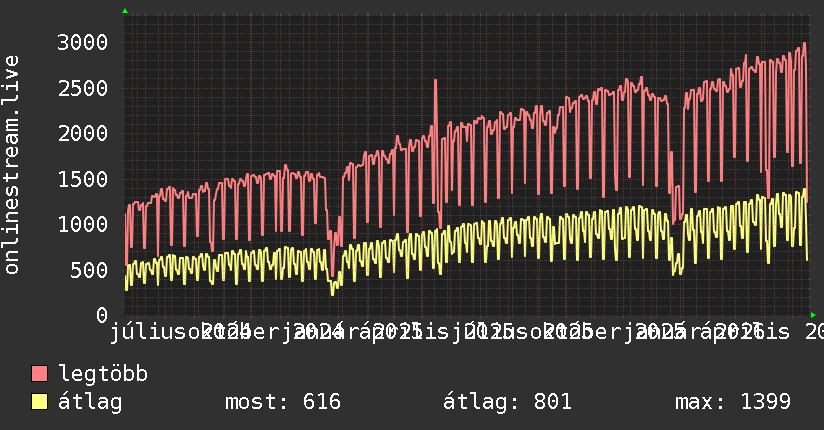Click the 'átlag: 801' statistic
Image resolution: width=824 pixels, height=430 pixels.
coord(507,402)
